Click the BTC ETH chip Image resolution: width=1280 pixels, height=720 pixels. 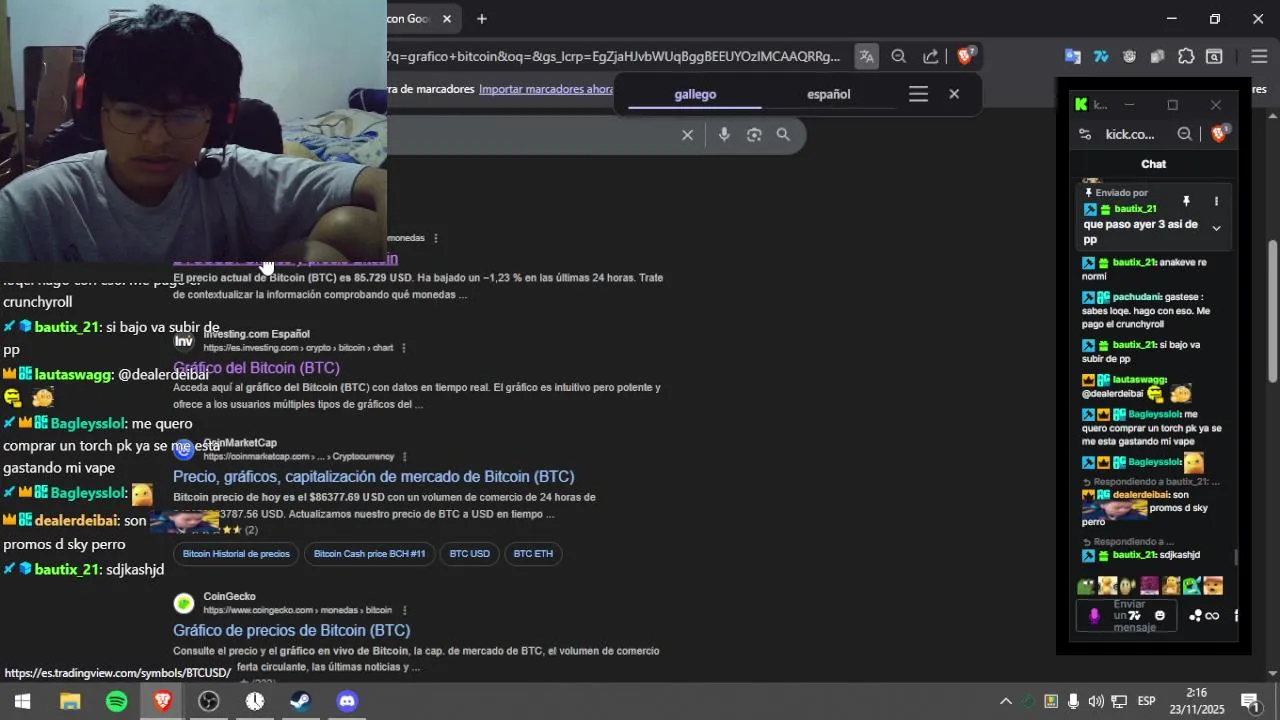(533, 554)
